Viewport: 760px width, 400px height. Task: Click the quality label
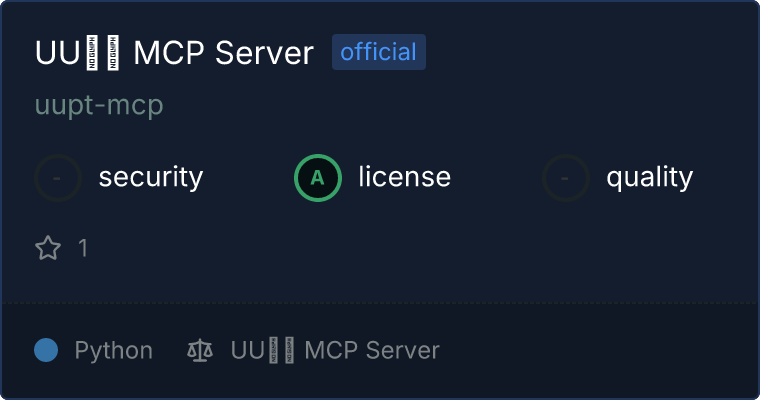(x=650, y=177)
